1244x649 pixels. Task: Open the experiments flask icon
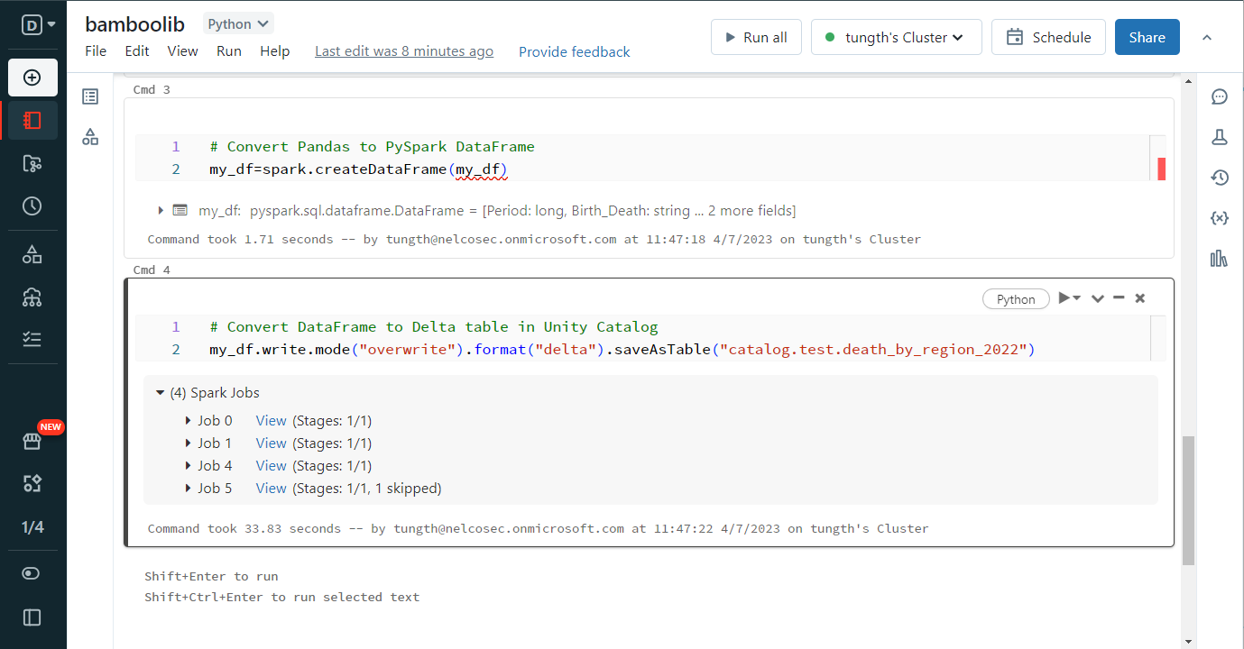1219,138
